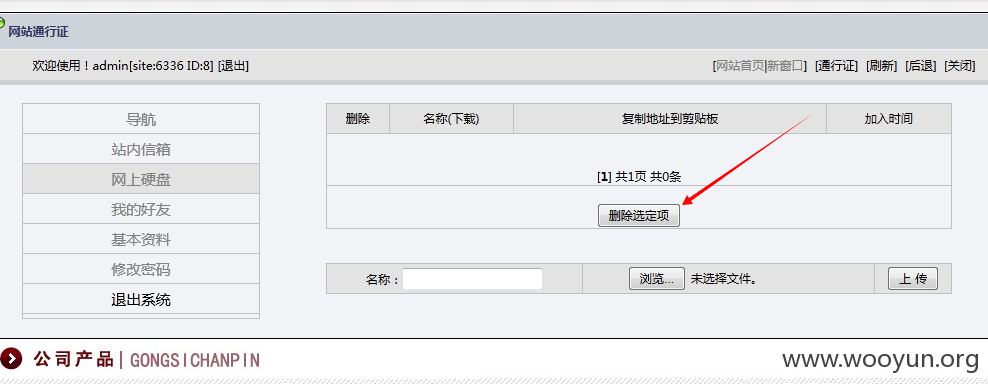Click the [刷新] link

point(882,66)
